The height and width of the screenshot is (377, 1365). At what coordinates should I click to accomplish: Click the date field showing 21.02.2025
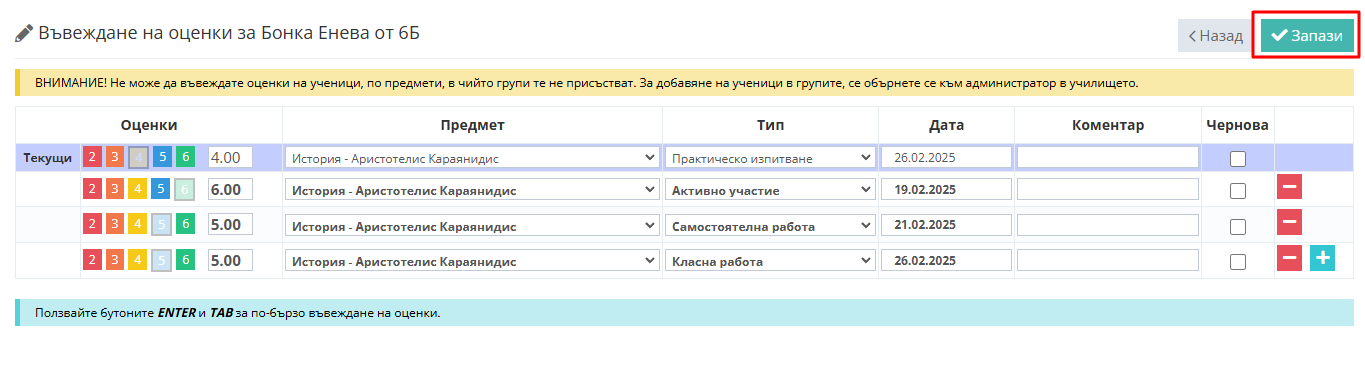[947, 225]
